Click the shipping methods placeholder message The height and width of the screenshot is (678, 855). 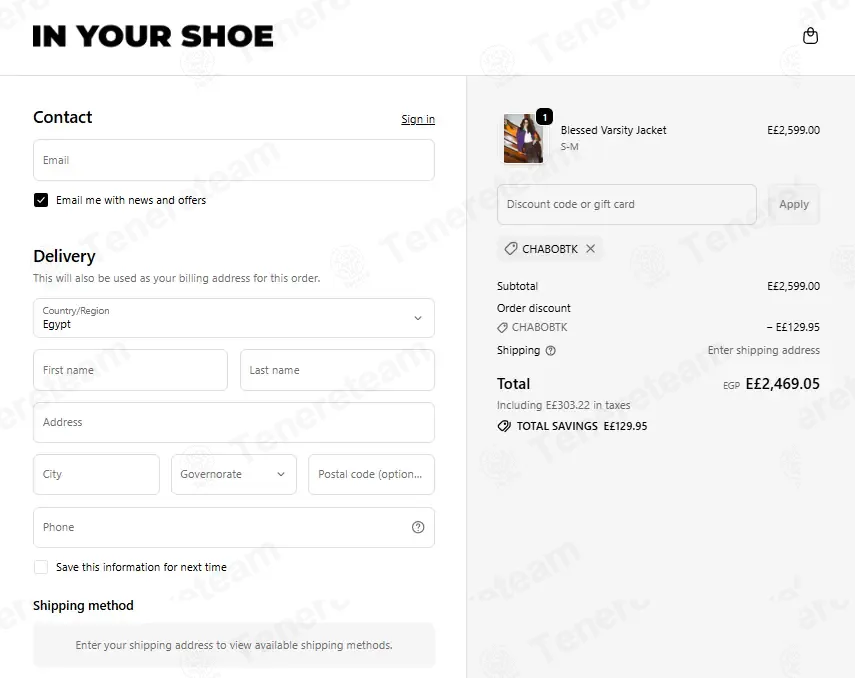coord(234,645)
